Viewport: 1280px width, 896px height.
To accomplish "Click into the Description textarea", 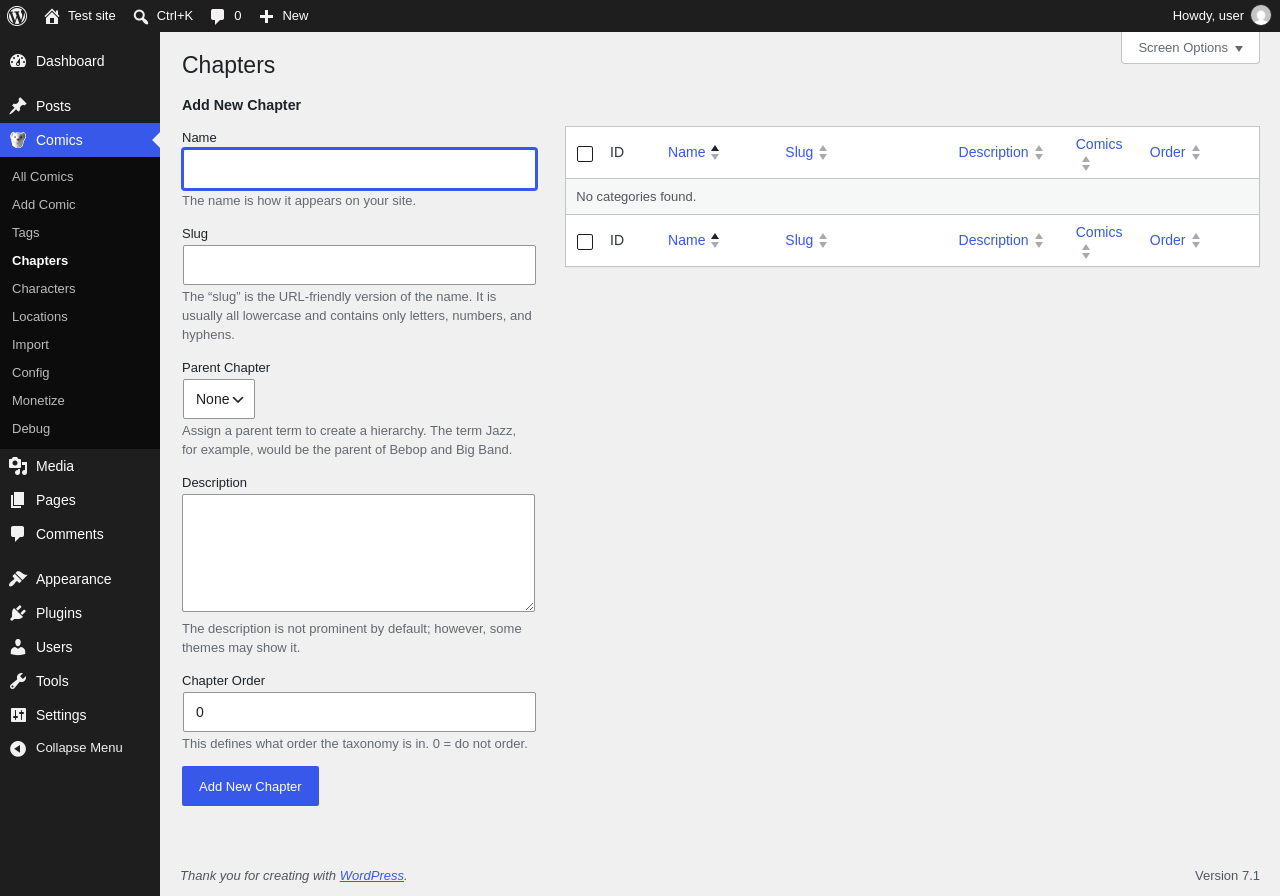I will pos(358,553).
